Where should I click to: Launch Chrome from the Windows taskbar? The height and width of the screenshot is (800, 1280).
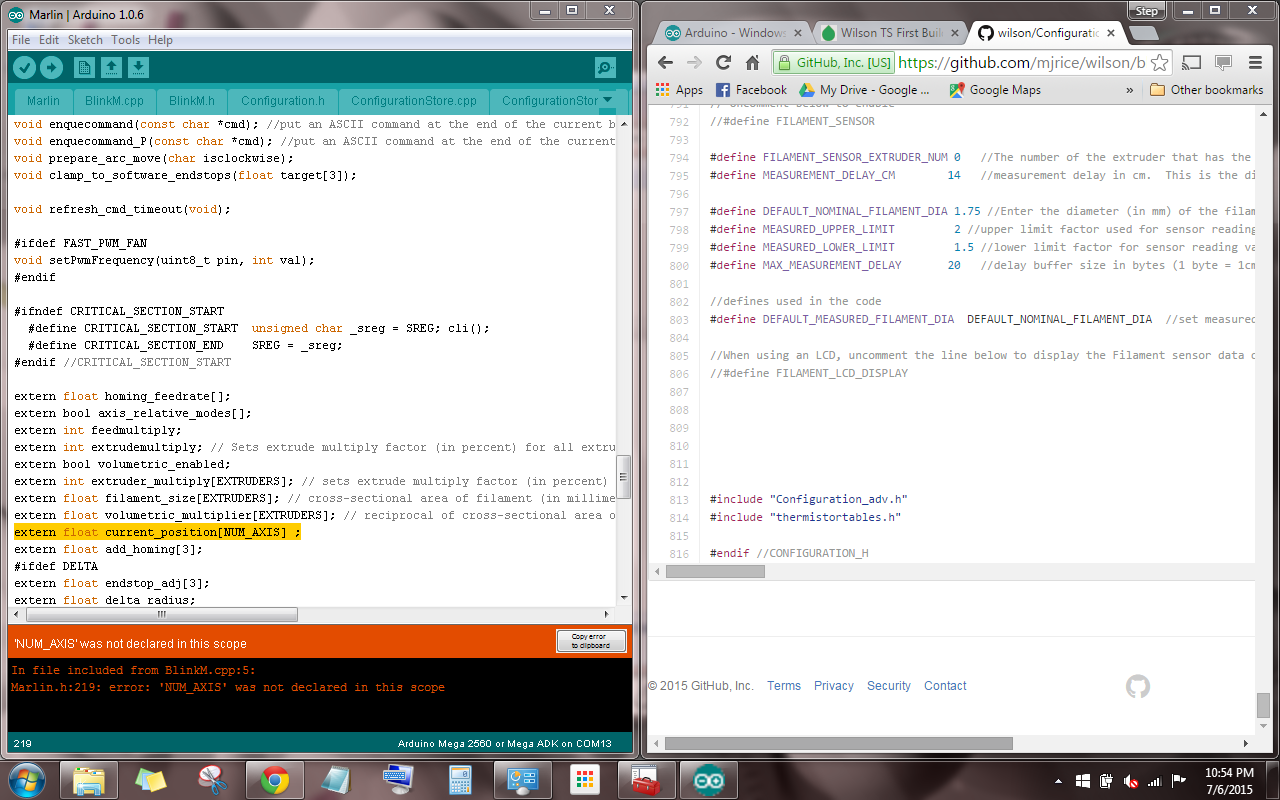click(275, 779)
